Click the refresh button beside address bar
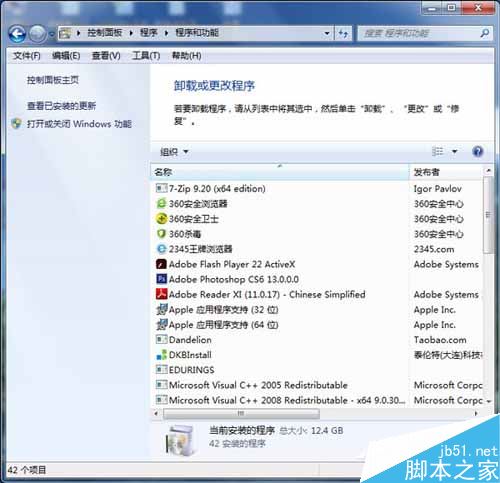500x483 pixels. (x=343, y=33)
